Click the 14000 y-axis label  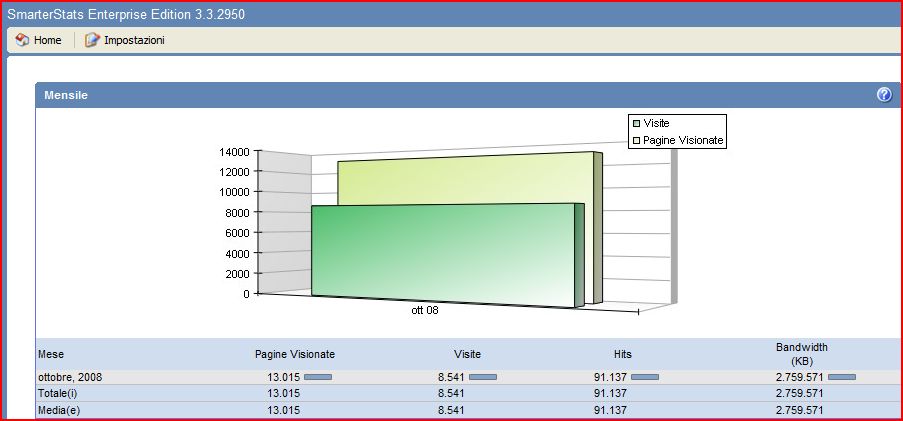tap(234, 152)
